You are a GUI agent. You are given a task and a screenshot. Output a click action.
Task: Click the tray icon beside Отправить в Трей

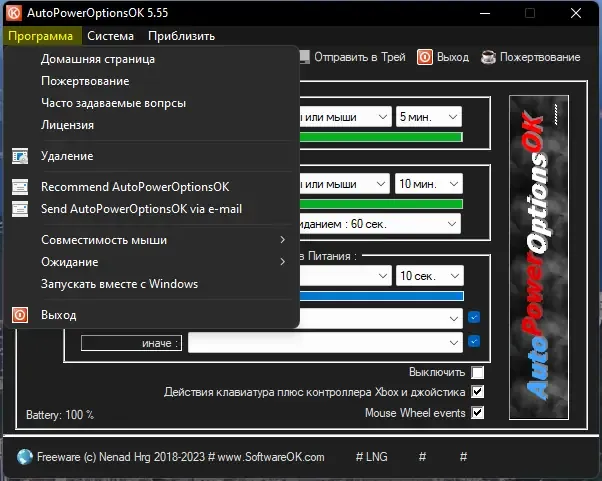coord(304,57)
